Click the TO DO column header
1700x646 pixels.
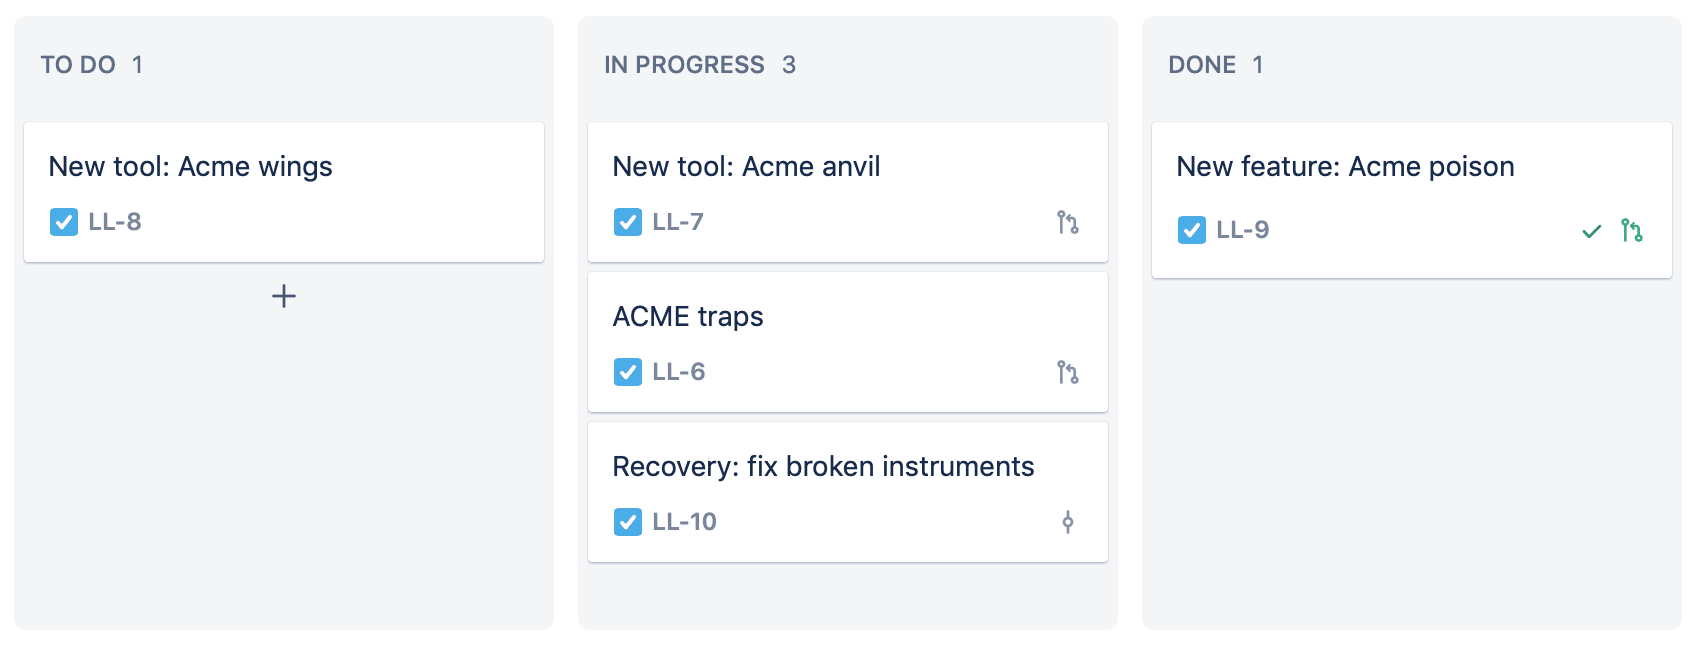(78, 65)
